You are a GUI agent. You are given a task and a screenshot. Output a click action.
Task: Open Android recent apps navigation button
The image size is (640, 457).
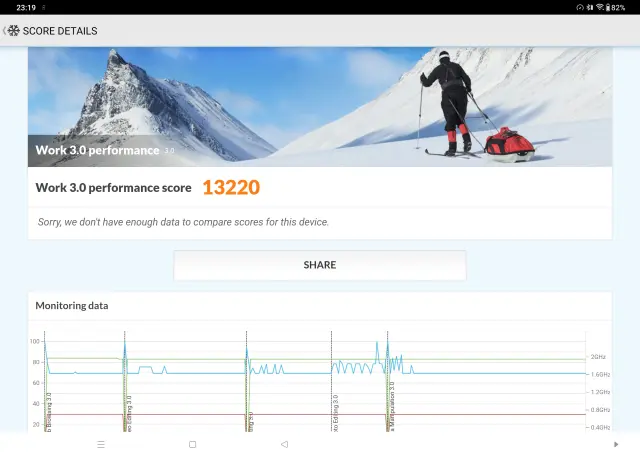pos(101,444)
